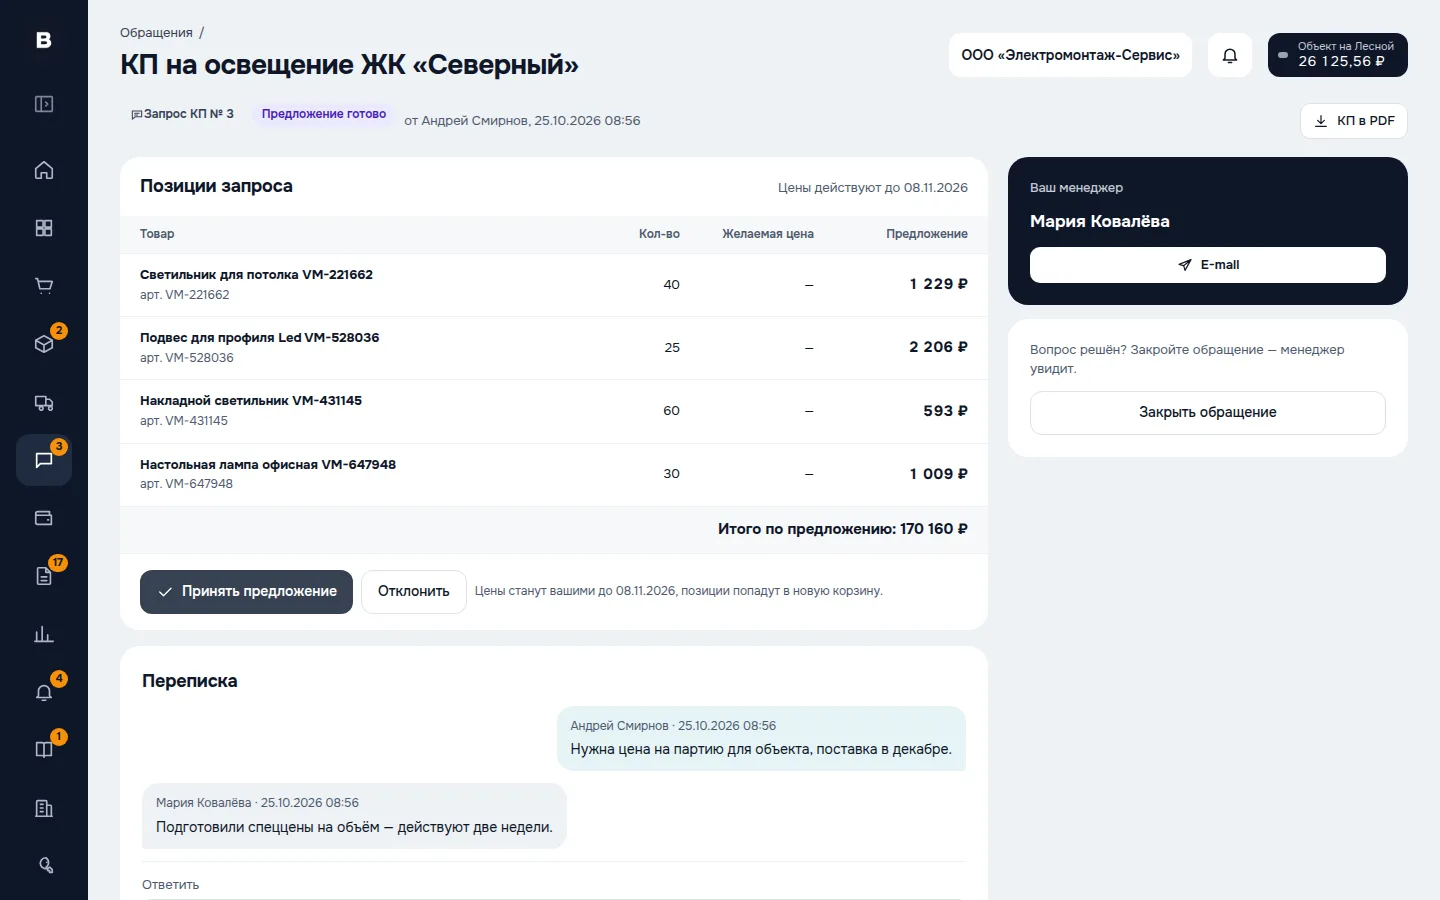Click the manager name «Мария Ковалёва»
The width and height of the screenshot is (1440, 900).
pyautogui.click(x=1100, y=222)
